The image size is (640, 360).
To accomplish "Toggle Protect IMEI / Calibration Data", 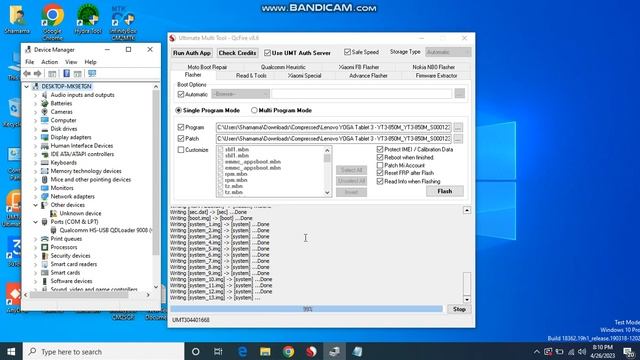I will pyautogui.click(x=380, y=149).
